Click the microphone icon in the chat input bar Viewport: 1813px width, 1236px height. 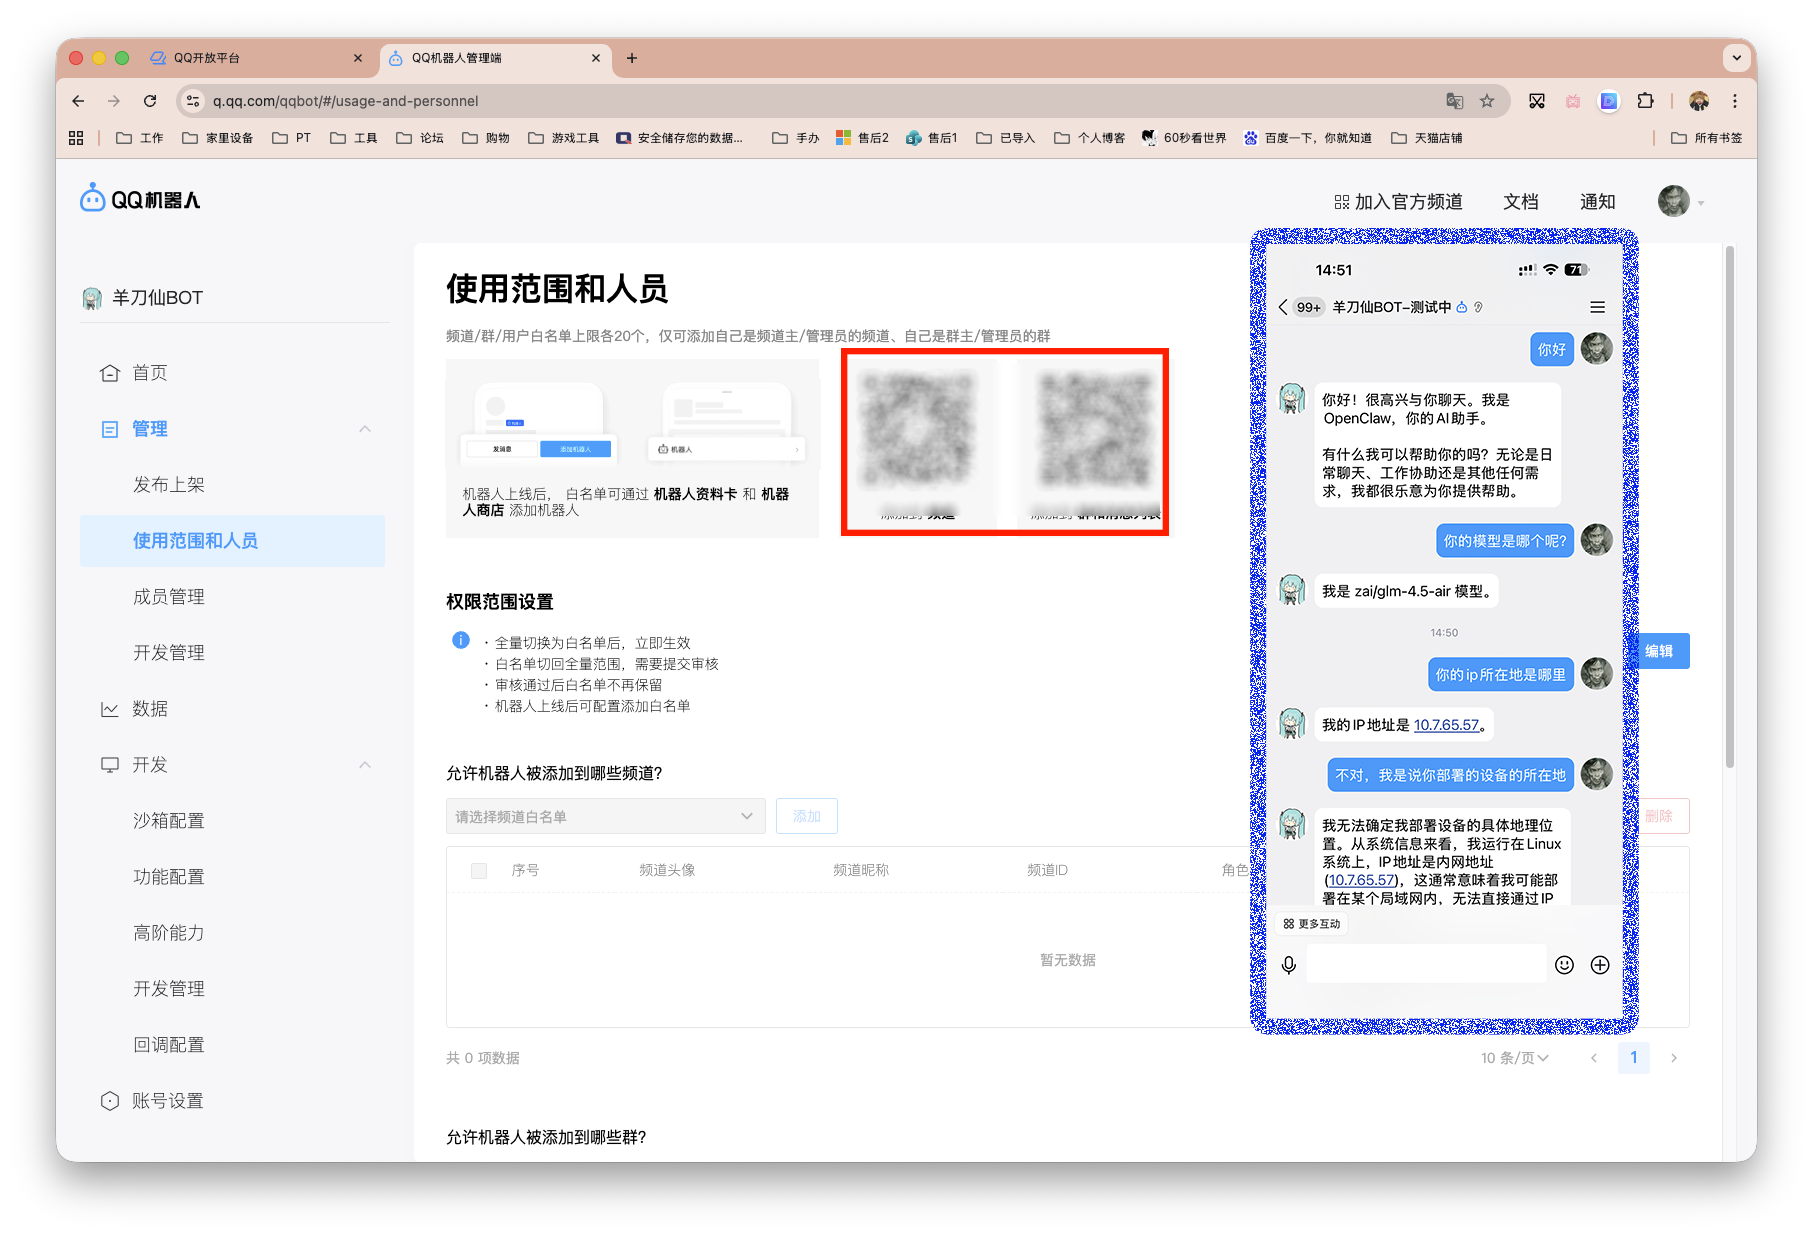click(x=1290, y=964)
